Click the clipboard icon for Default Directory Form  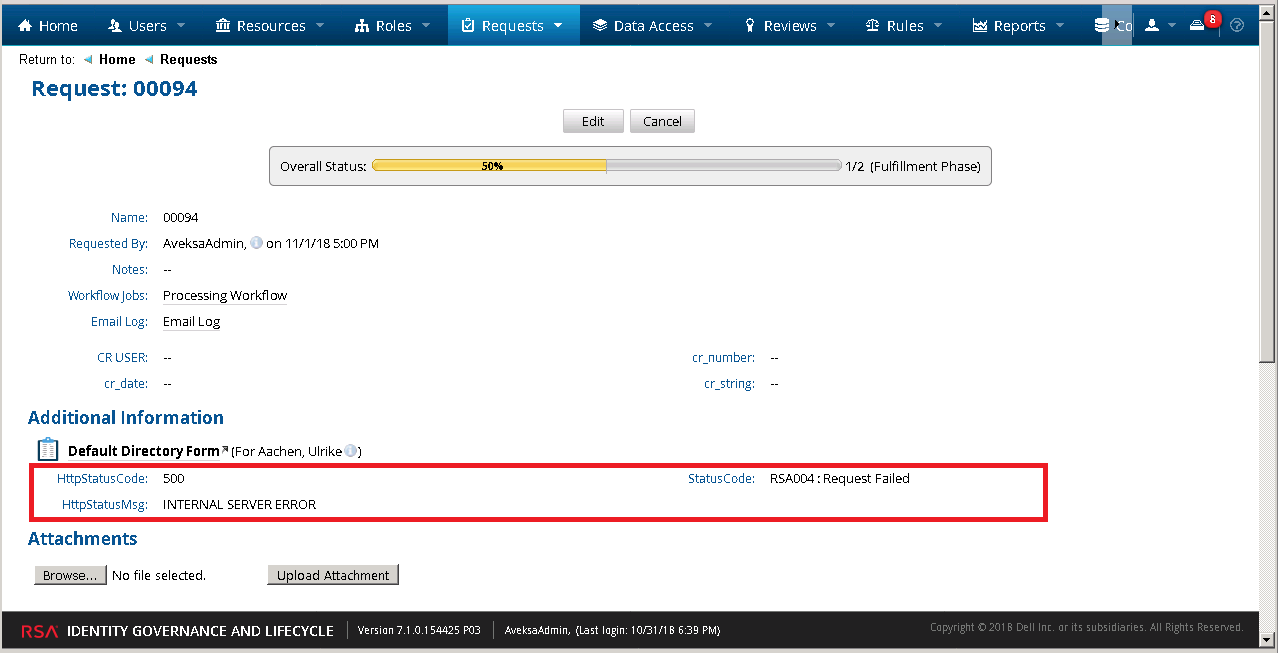(47, 450)
